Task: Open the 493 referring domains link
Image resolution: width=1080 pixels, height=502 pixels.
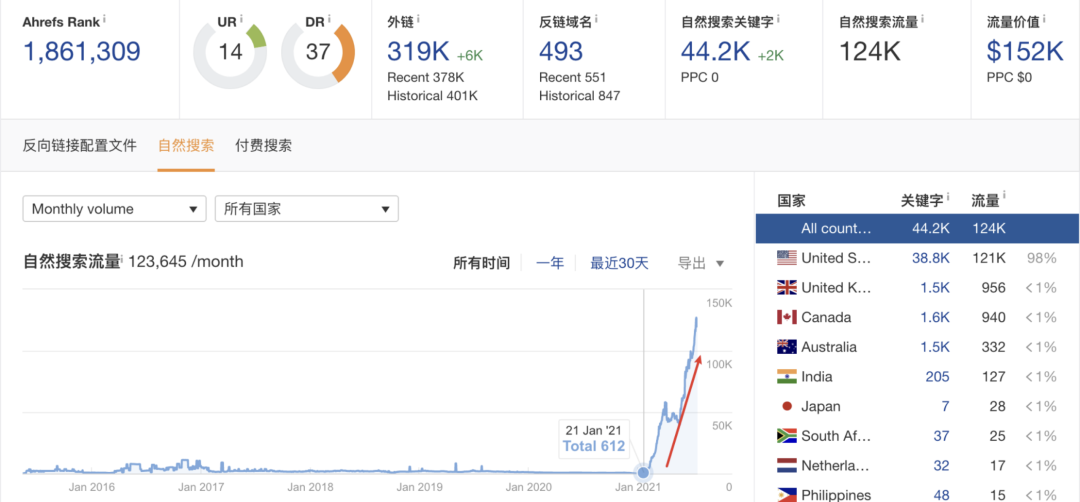Action: (x=561, y=52)
